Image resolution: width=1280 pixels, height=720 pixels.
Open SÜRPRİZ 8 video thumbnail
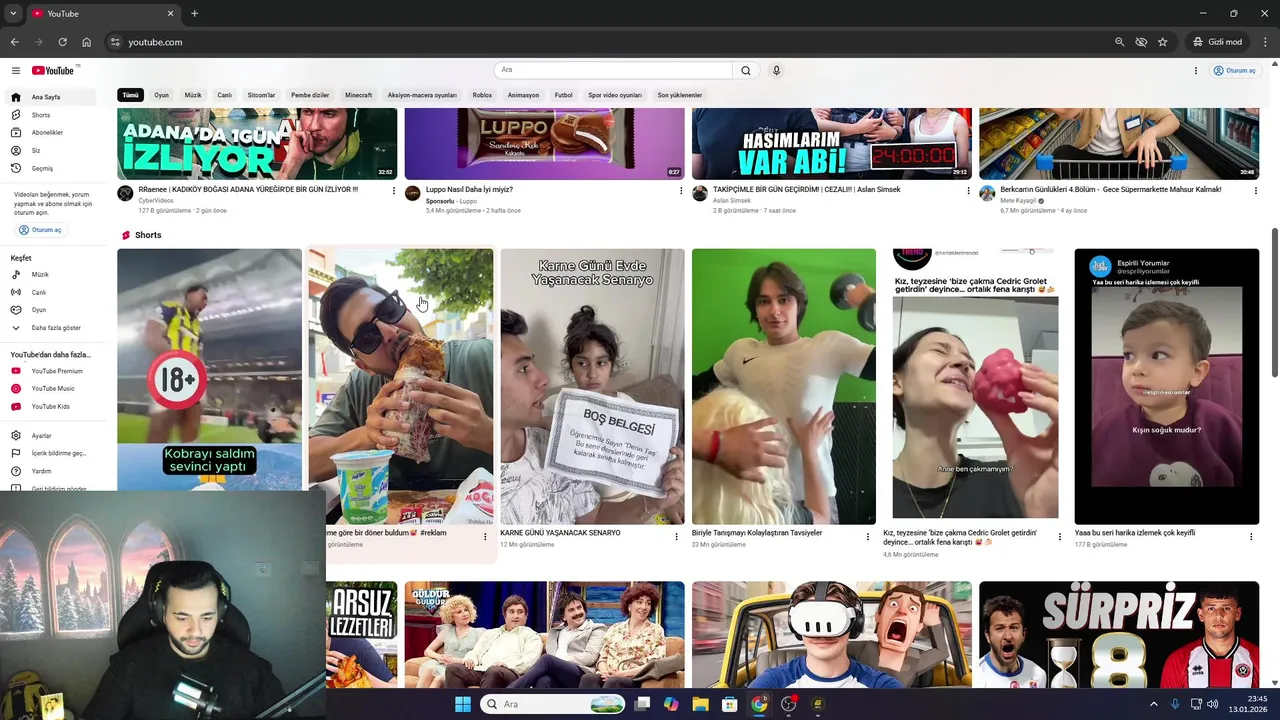pyautogui.click(x=1119, y=634)
